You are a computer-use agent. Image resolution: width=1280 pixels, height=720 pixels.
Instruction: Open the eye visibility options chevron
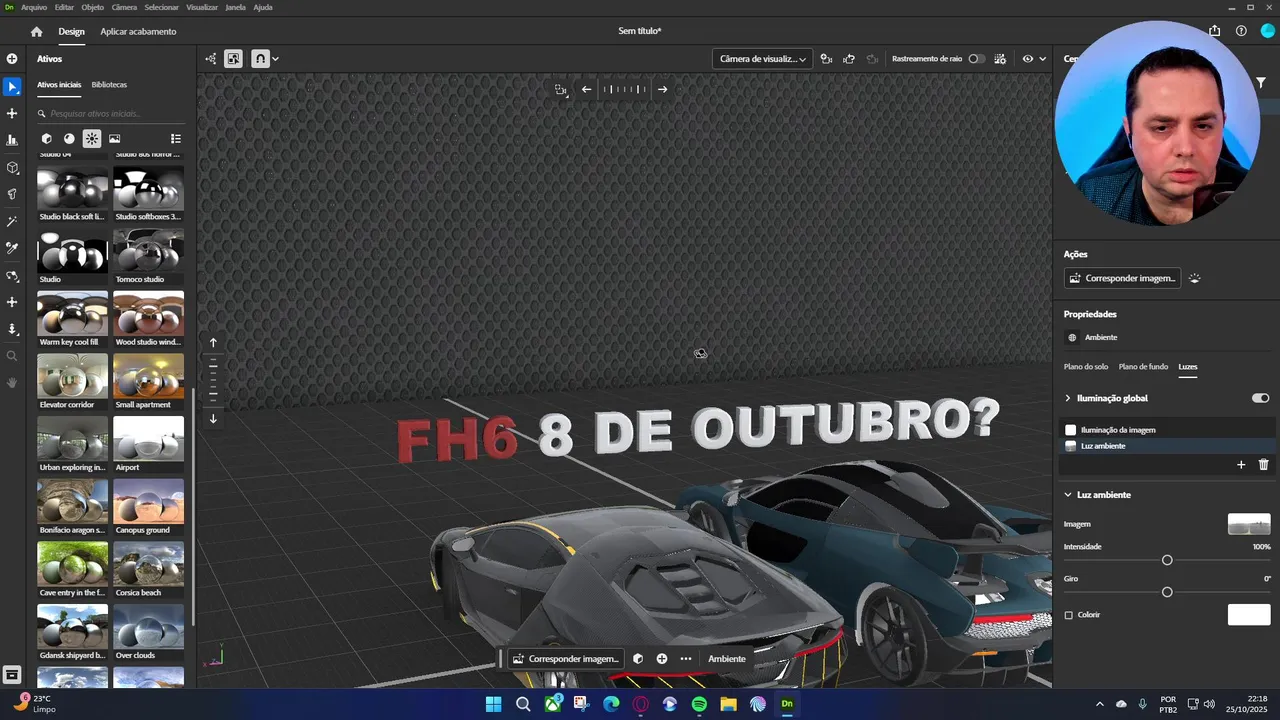click(1042, 59)
